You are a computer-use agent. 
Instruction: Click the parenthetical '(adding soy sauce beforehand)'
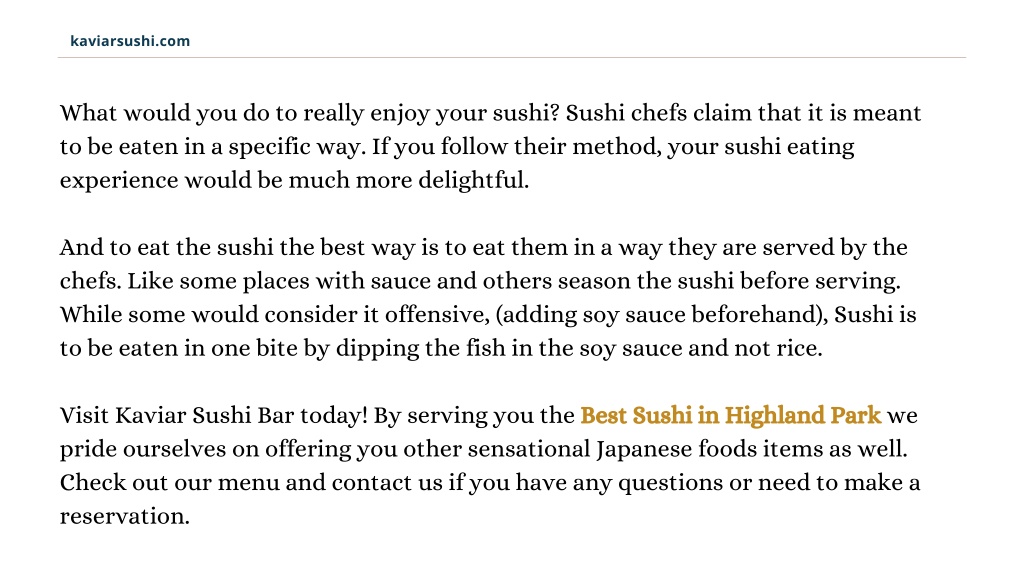[658, 315]
